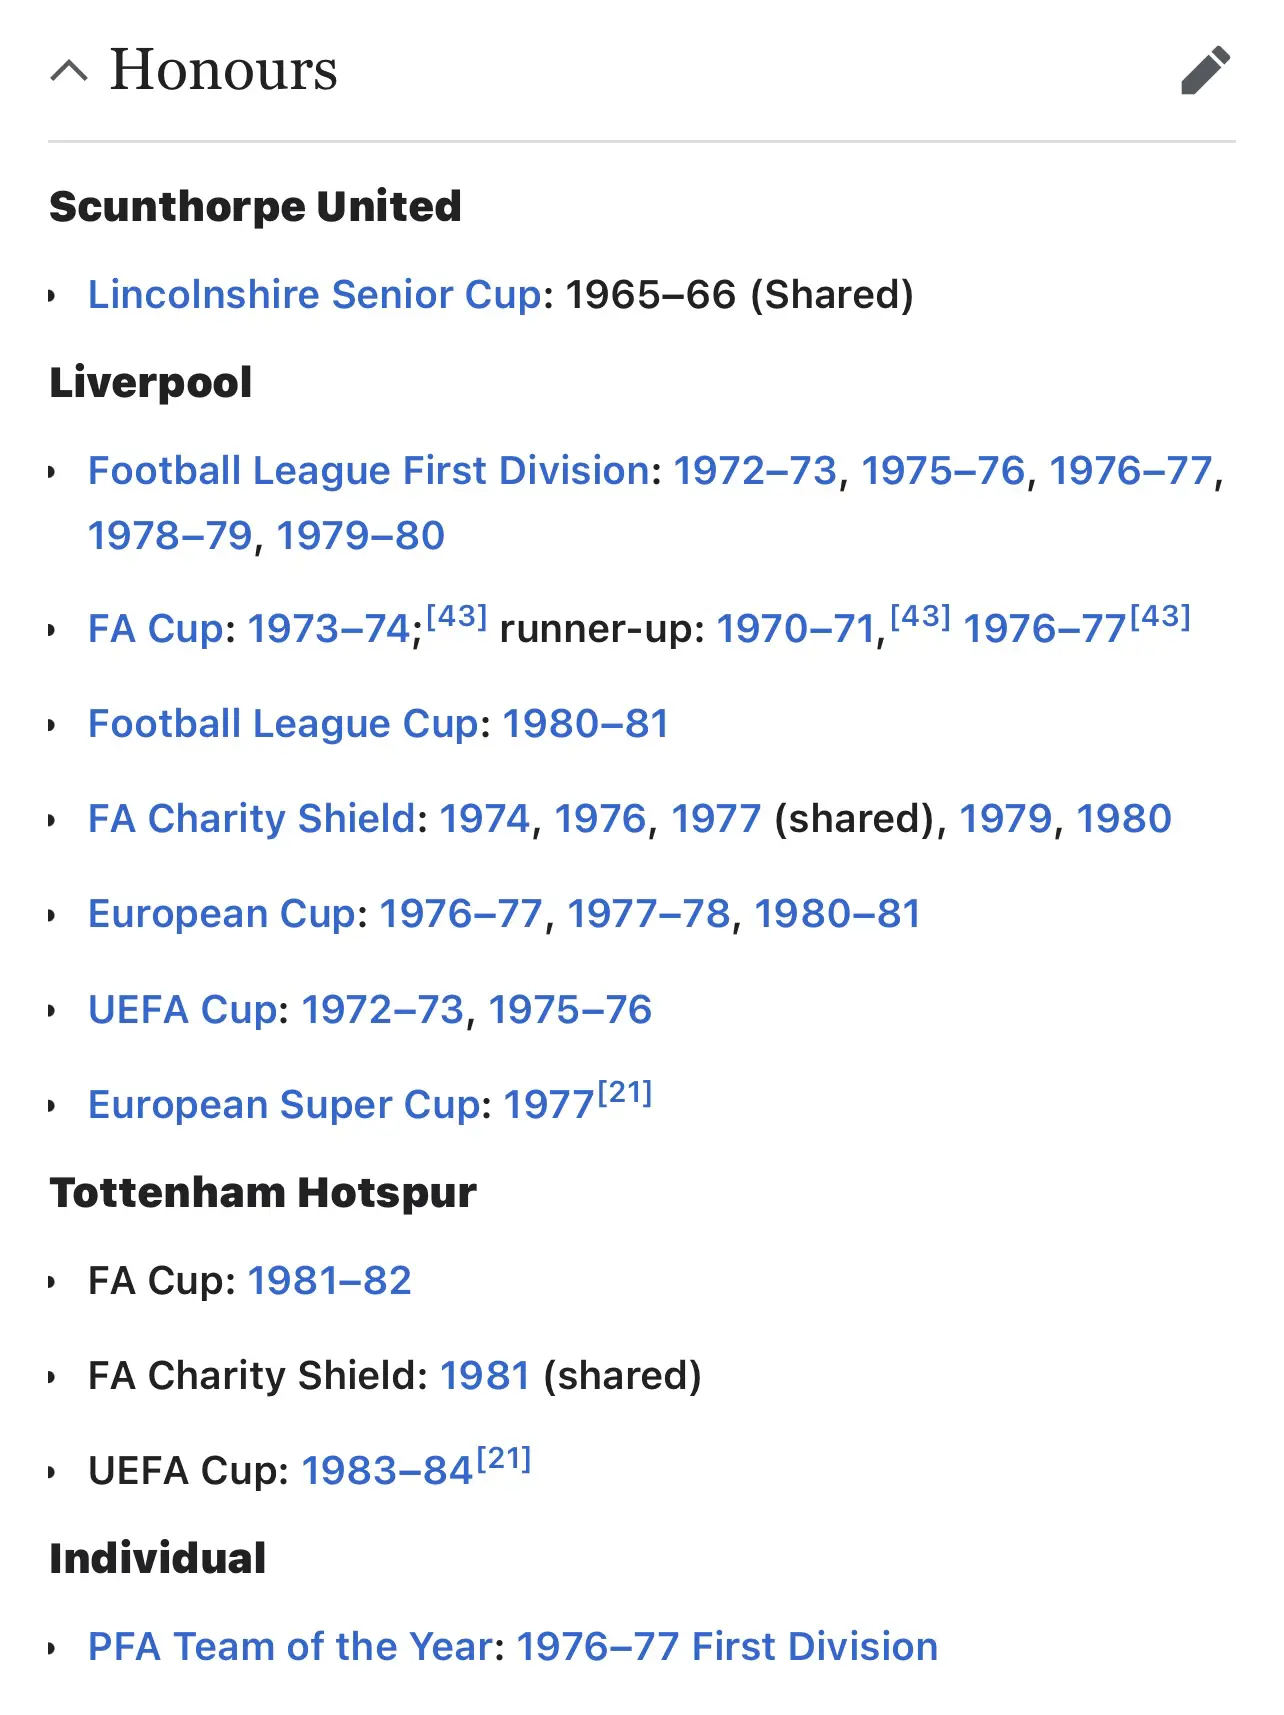The image size is (1284, 1715).
Task: Open the Liverpool UEFA Cup link
Action: tap(182, 1010)
